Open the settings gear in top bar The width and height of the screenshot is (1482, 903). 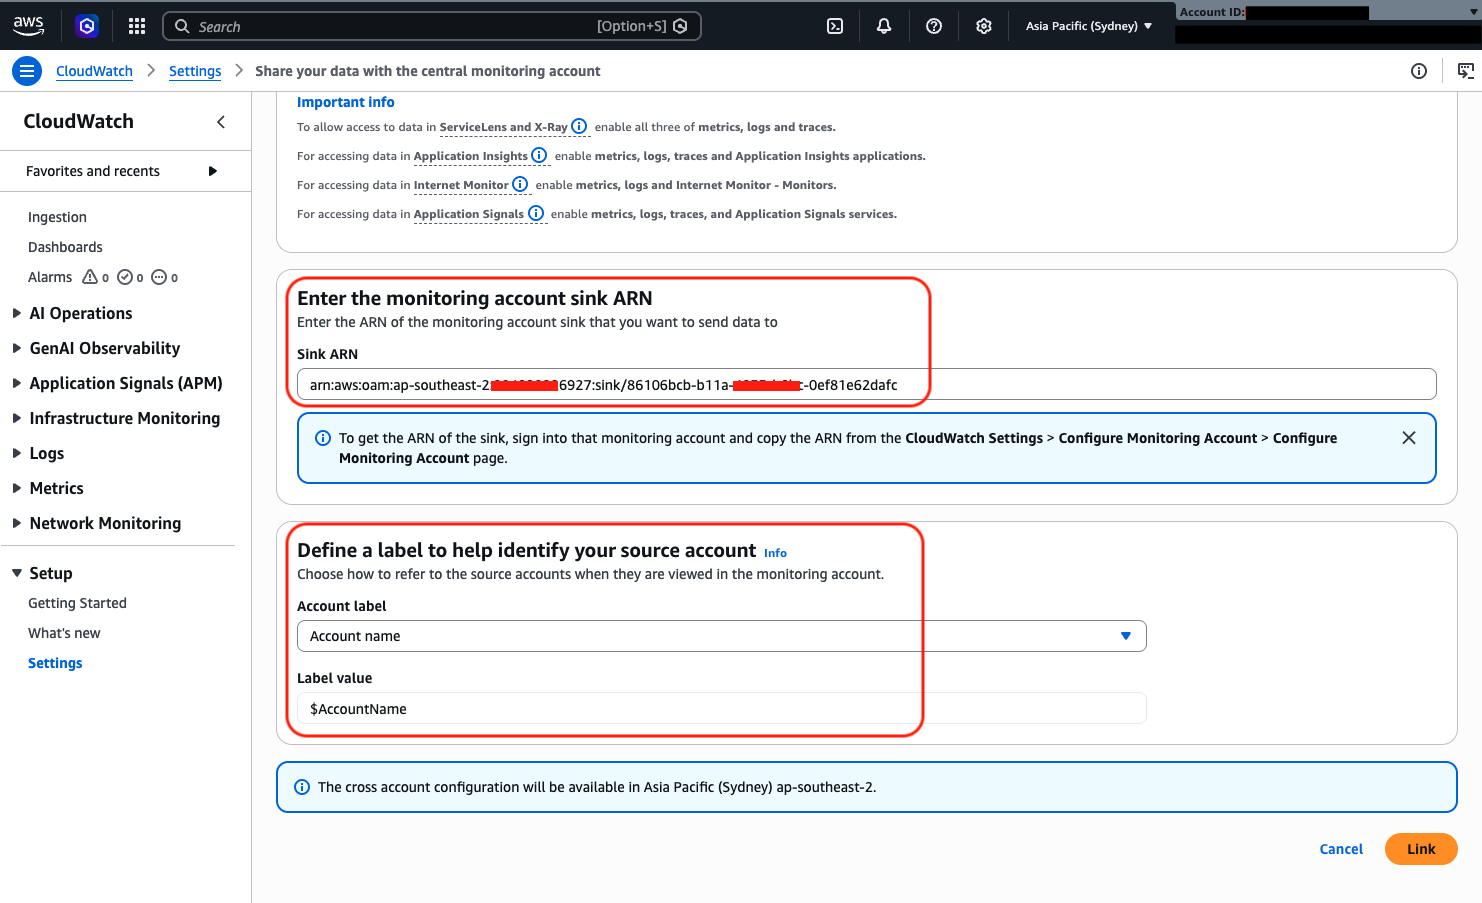[x=984, y=26]
